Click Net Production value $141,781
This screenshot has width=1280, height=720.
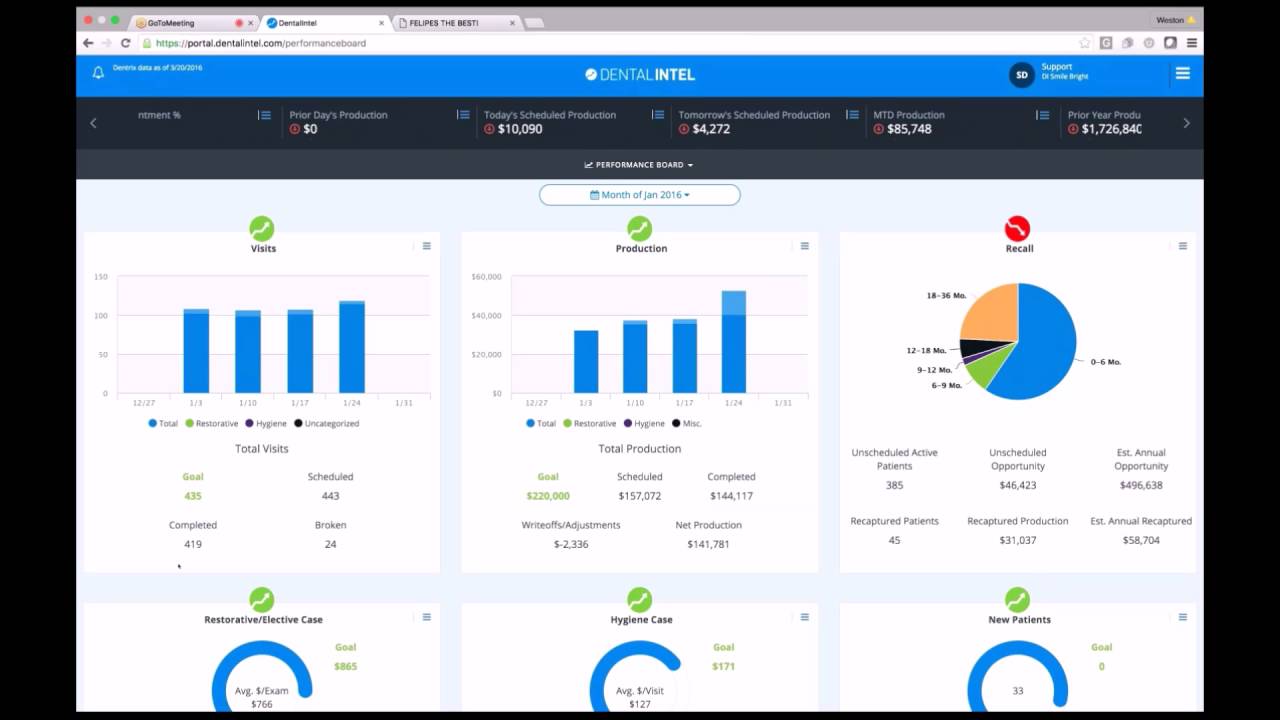tap(708, 544)
